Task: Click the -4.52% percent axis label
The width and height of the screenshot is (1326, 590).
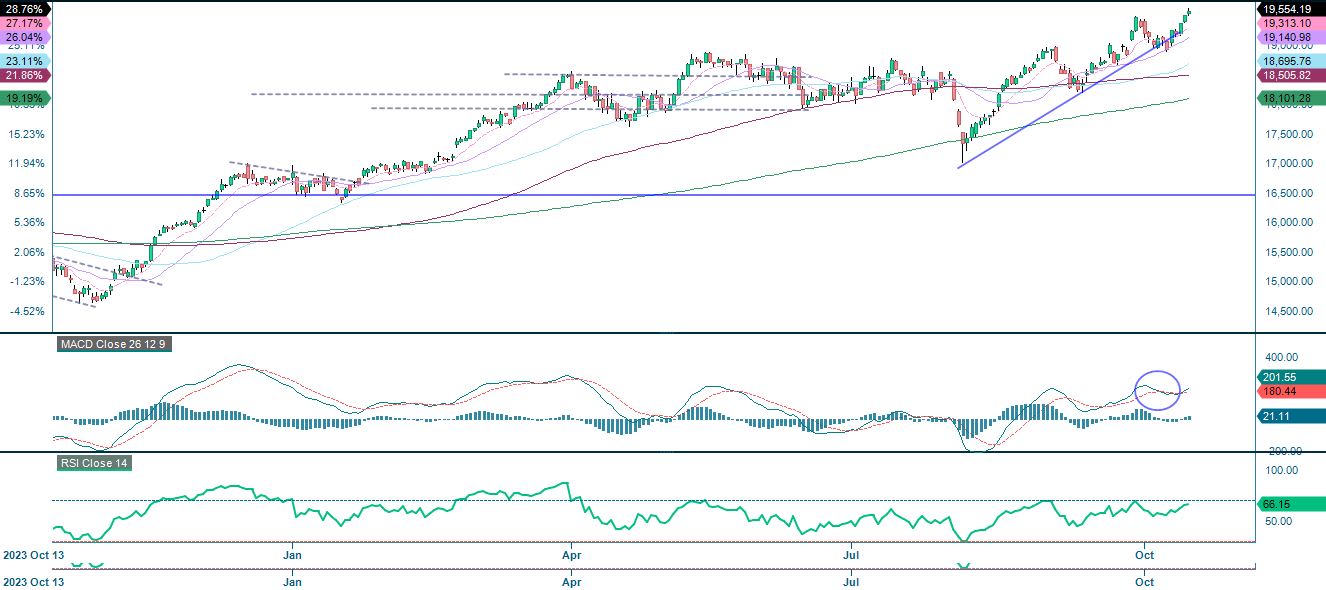Action: click(26, 311)
